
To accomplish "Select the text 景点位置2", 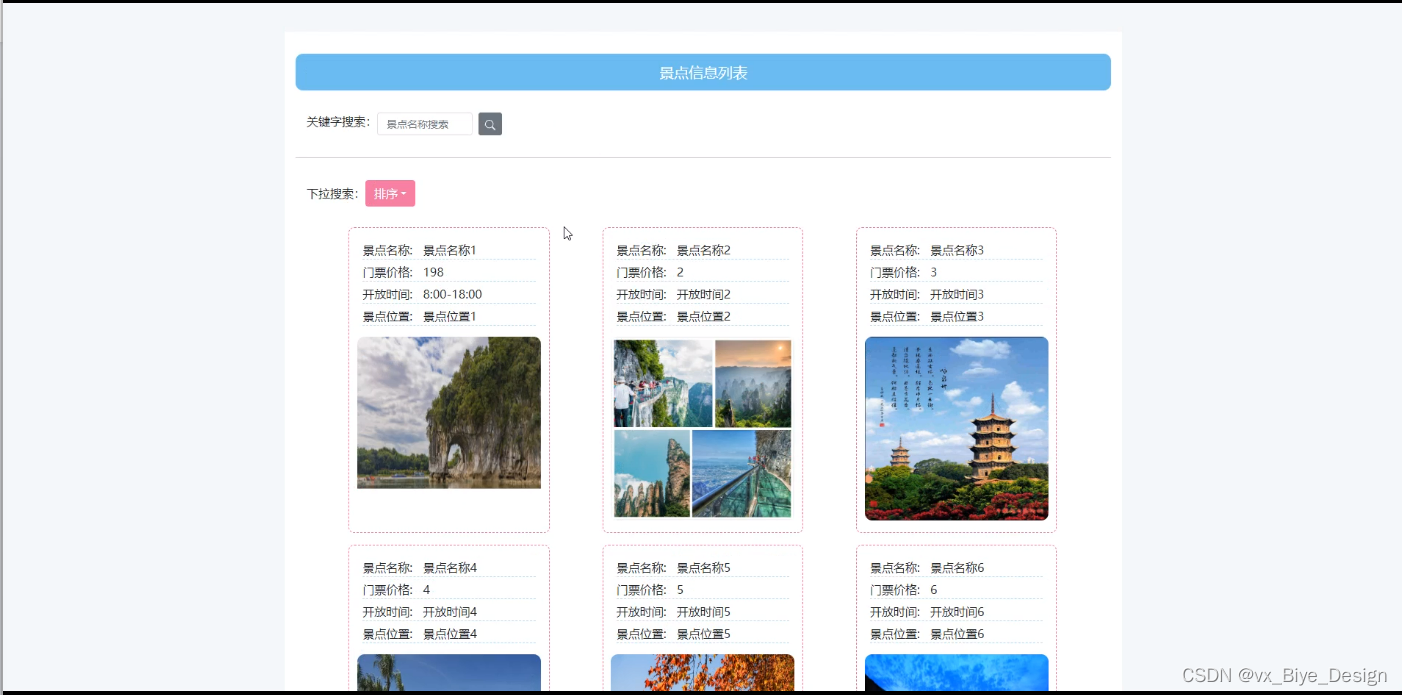I will (704, 316).
